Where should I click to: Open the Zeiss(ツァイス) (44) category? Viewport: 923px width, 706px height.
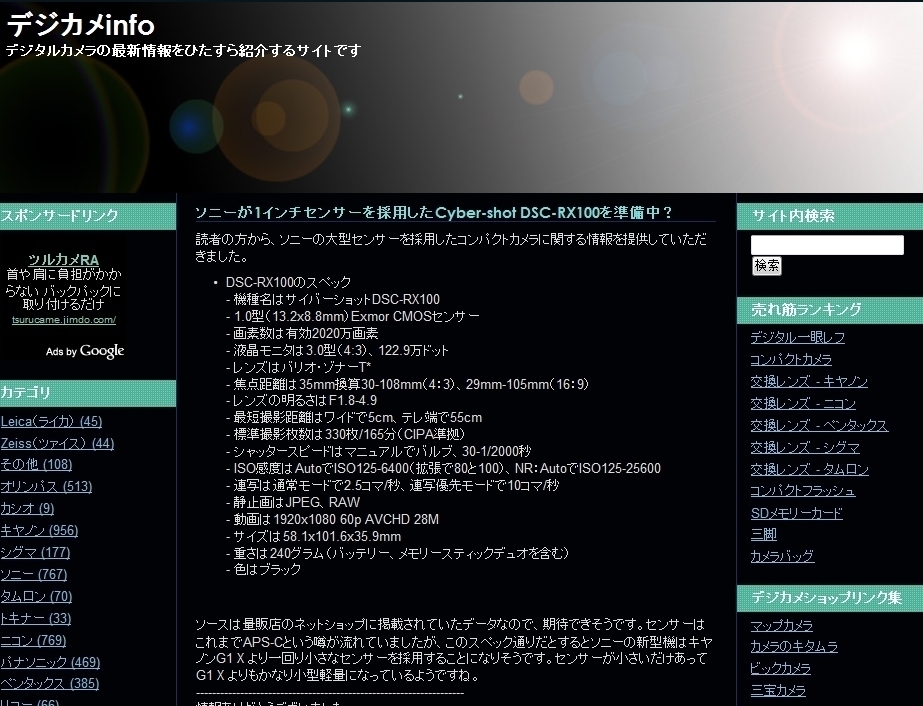pyautogui.click(x=57, y=443)
